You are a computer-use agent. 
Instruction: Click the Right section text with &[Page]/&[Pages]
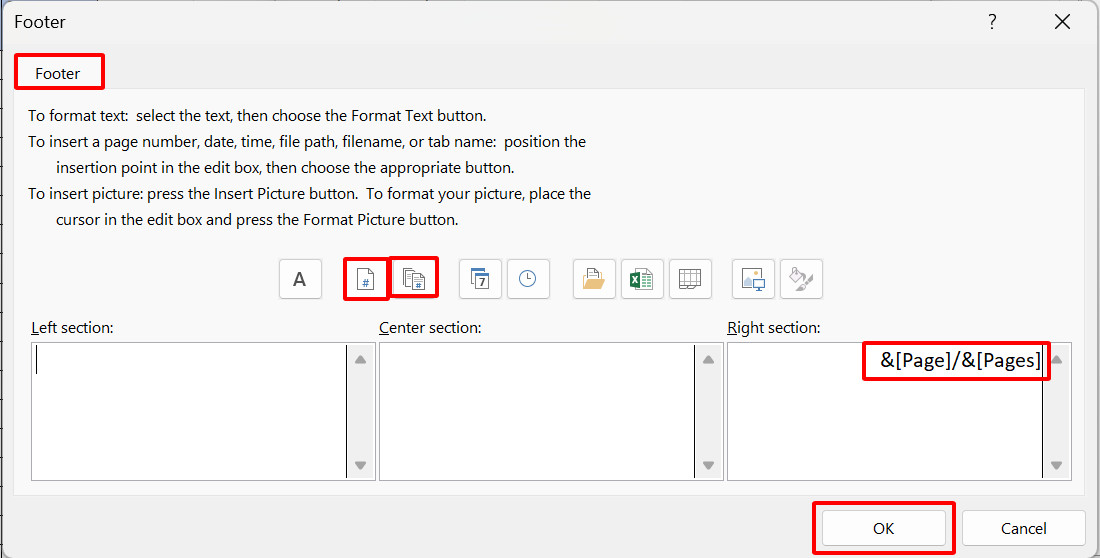[958, 361]
